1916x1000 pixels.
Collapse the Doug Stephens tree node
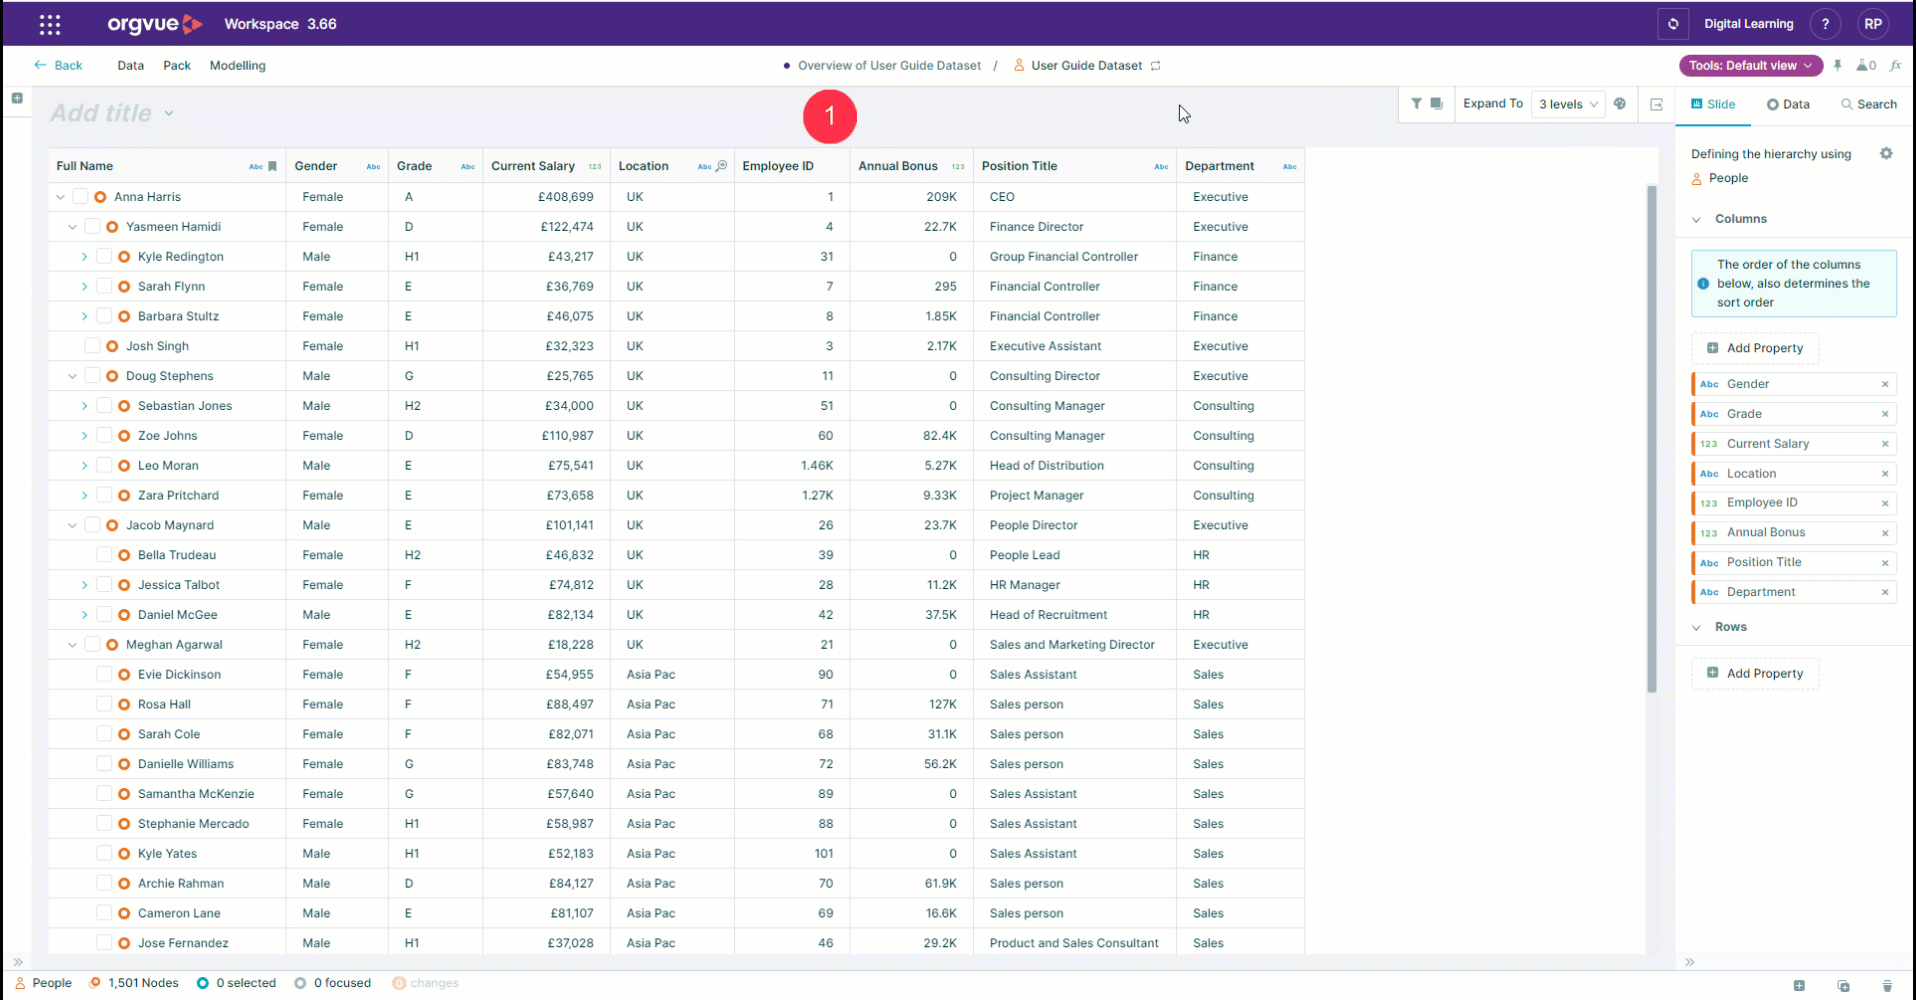click(x=72, y=376)
